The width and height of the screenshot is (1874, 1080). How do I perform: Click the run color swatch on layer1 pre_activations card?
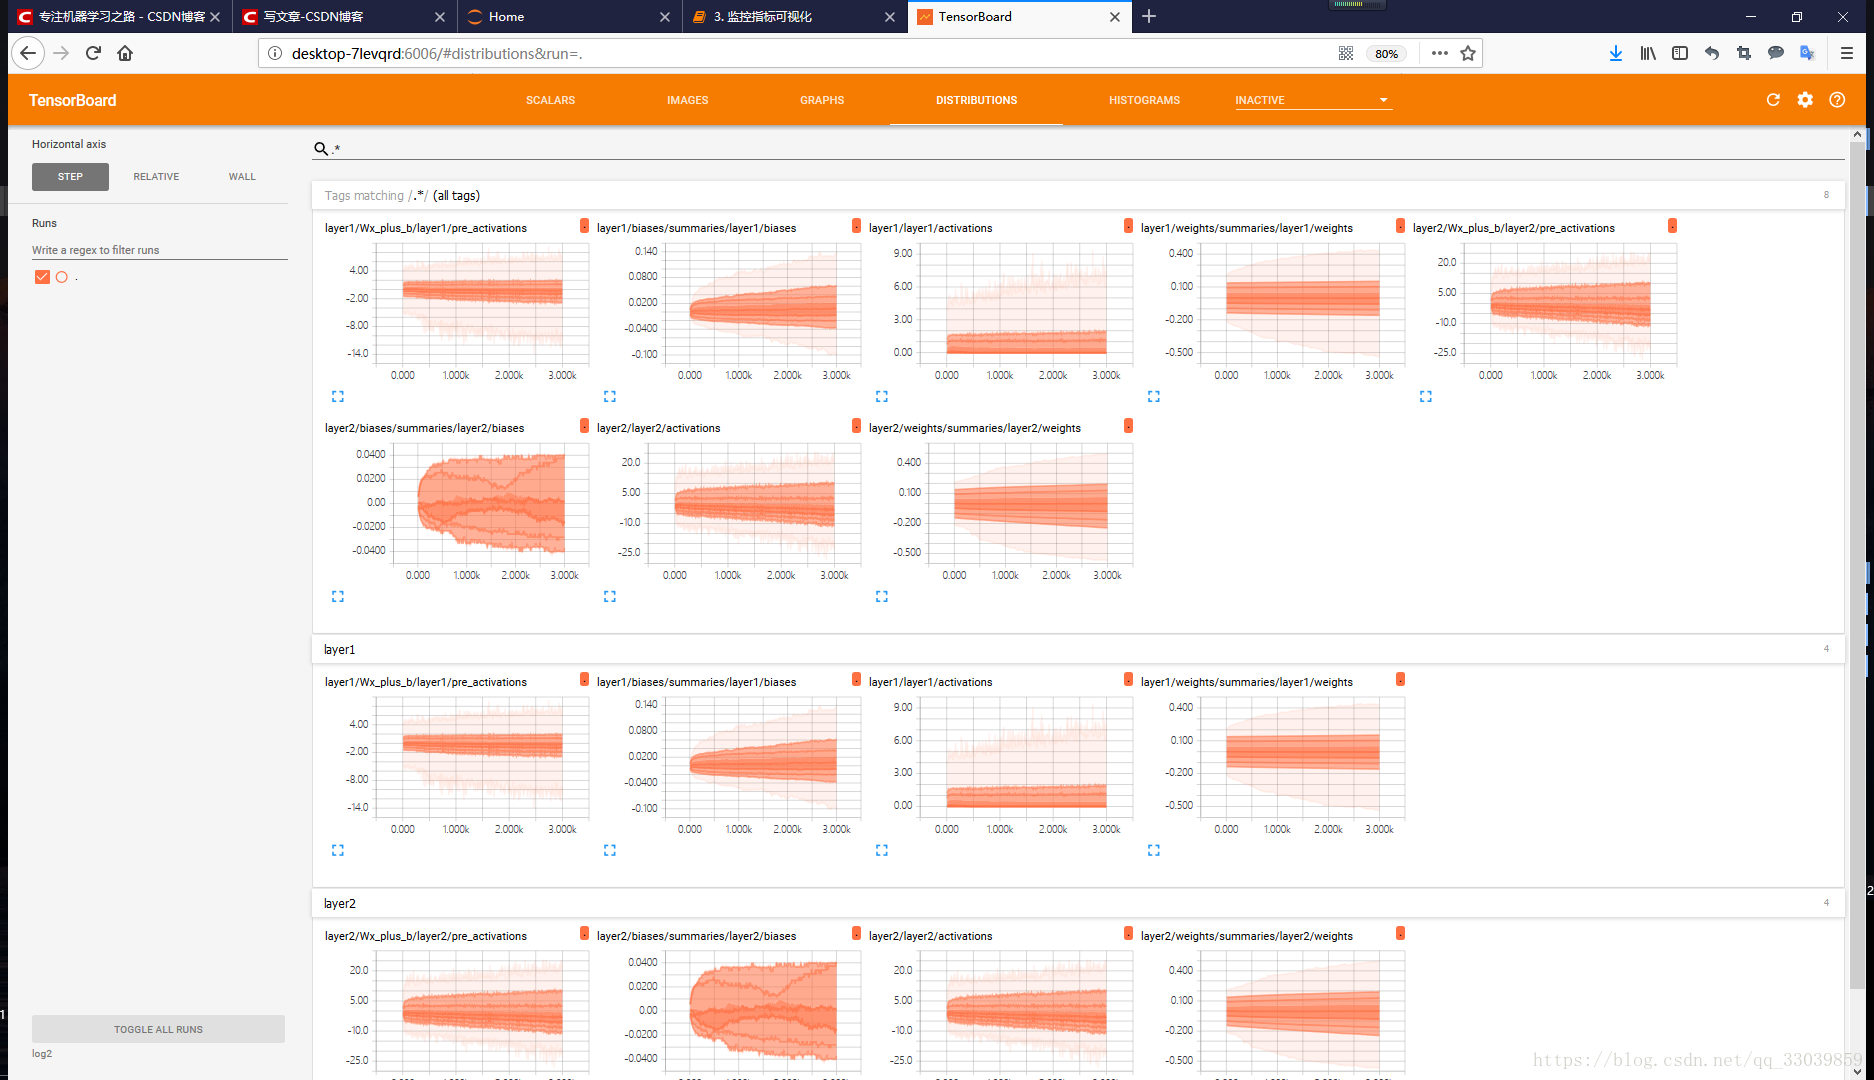tap(584, 226)
